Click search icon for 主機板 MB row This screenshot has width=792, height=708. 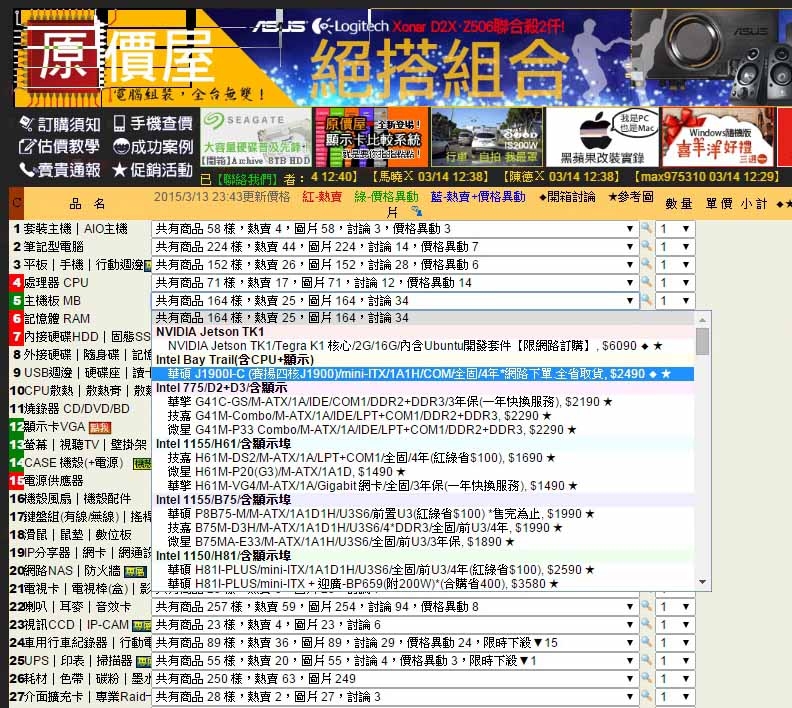[647, 300]
